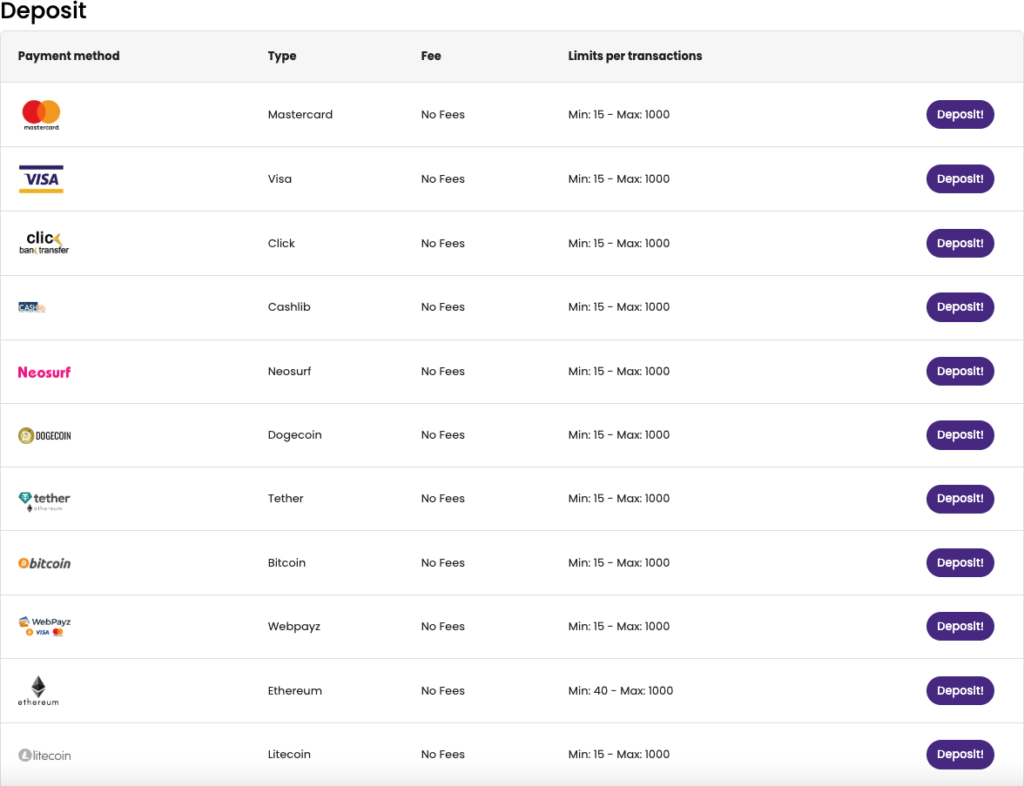Click Deposit in the Ethereum row

point(959,690)
